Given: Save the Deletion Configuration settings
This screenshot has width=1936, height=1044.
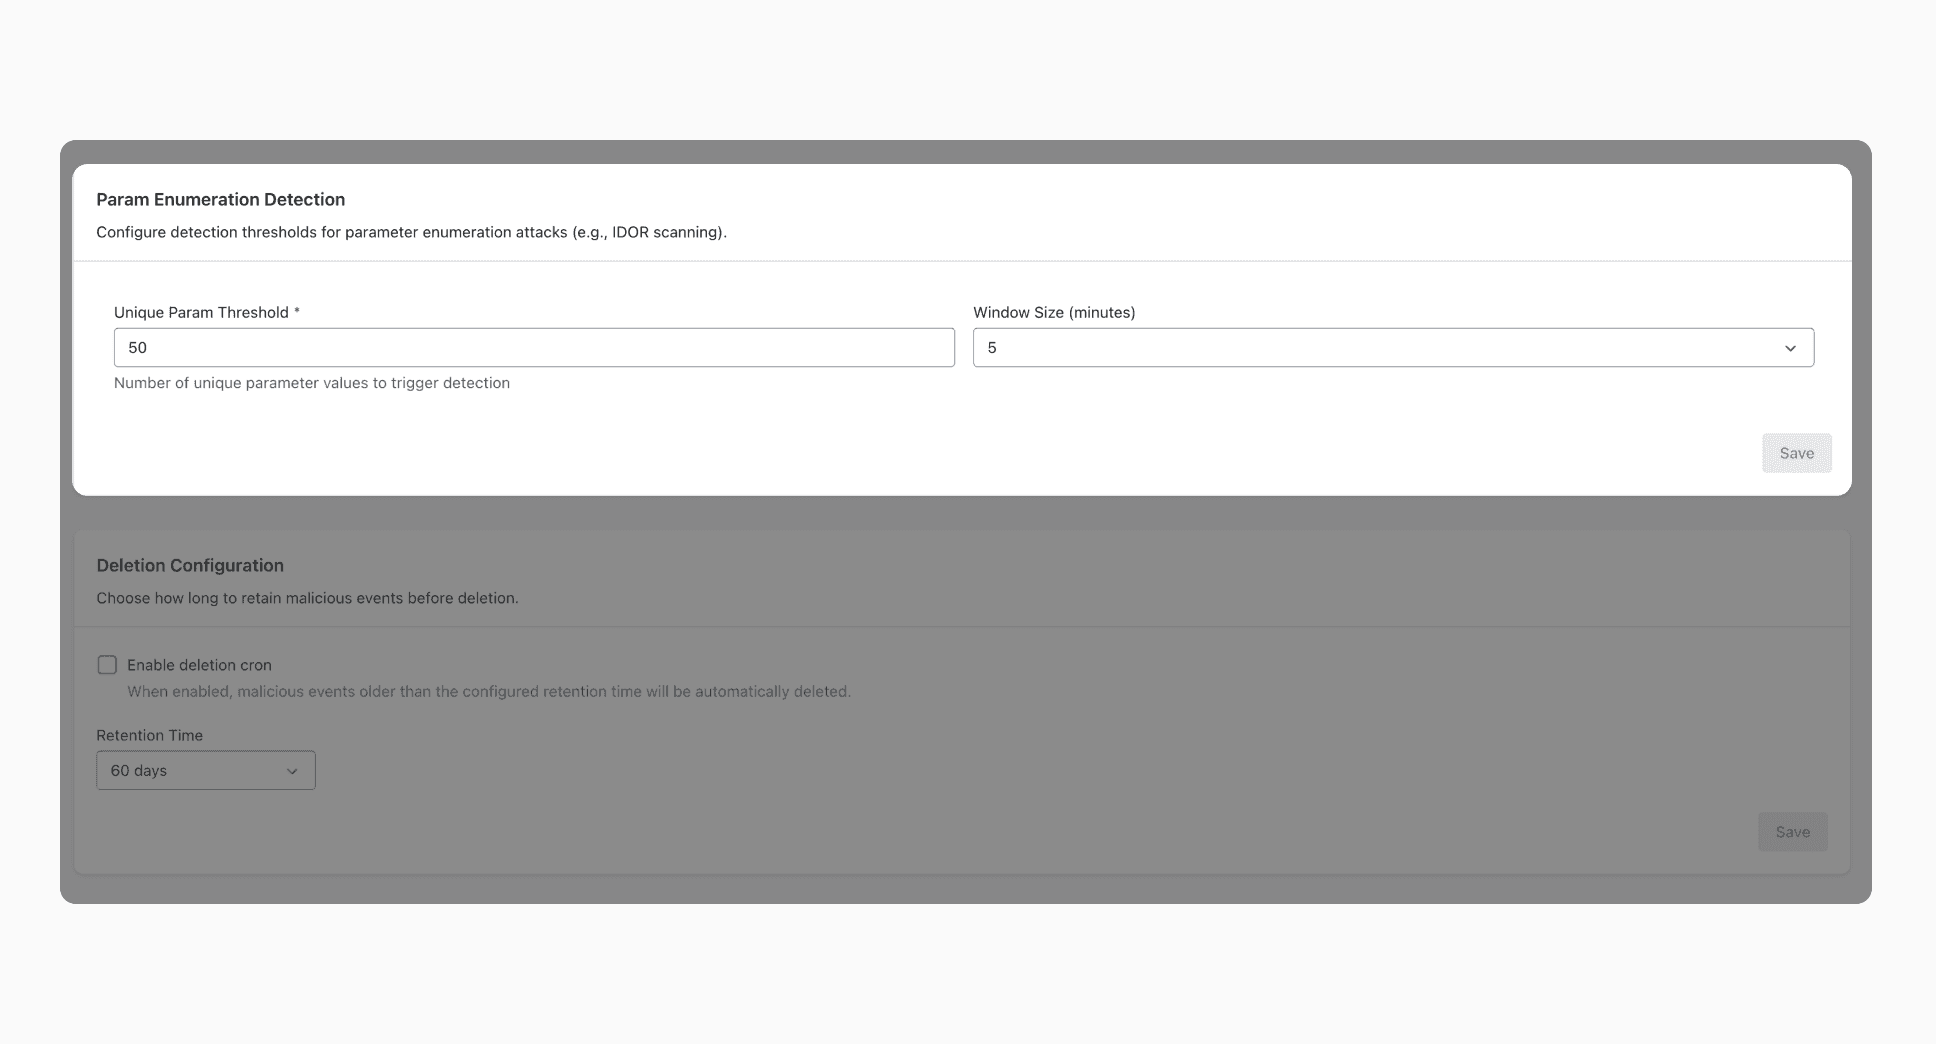Looking at the screenshot, I should click(x=1792, y=831).
